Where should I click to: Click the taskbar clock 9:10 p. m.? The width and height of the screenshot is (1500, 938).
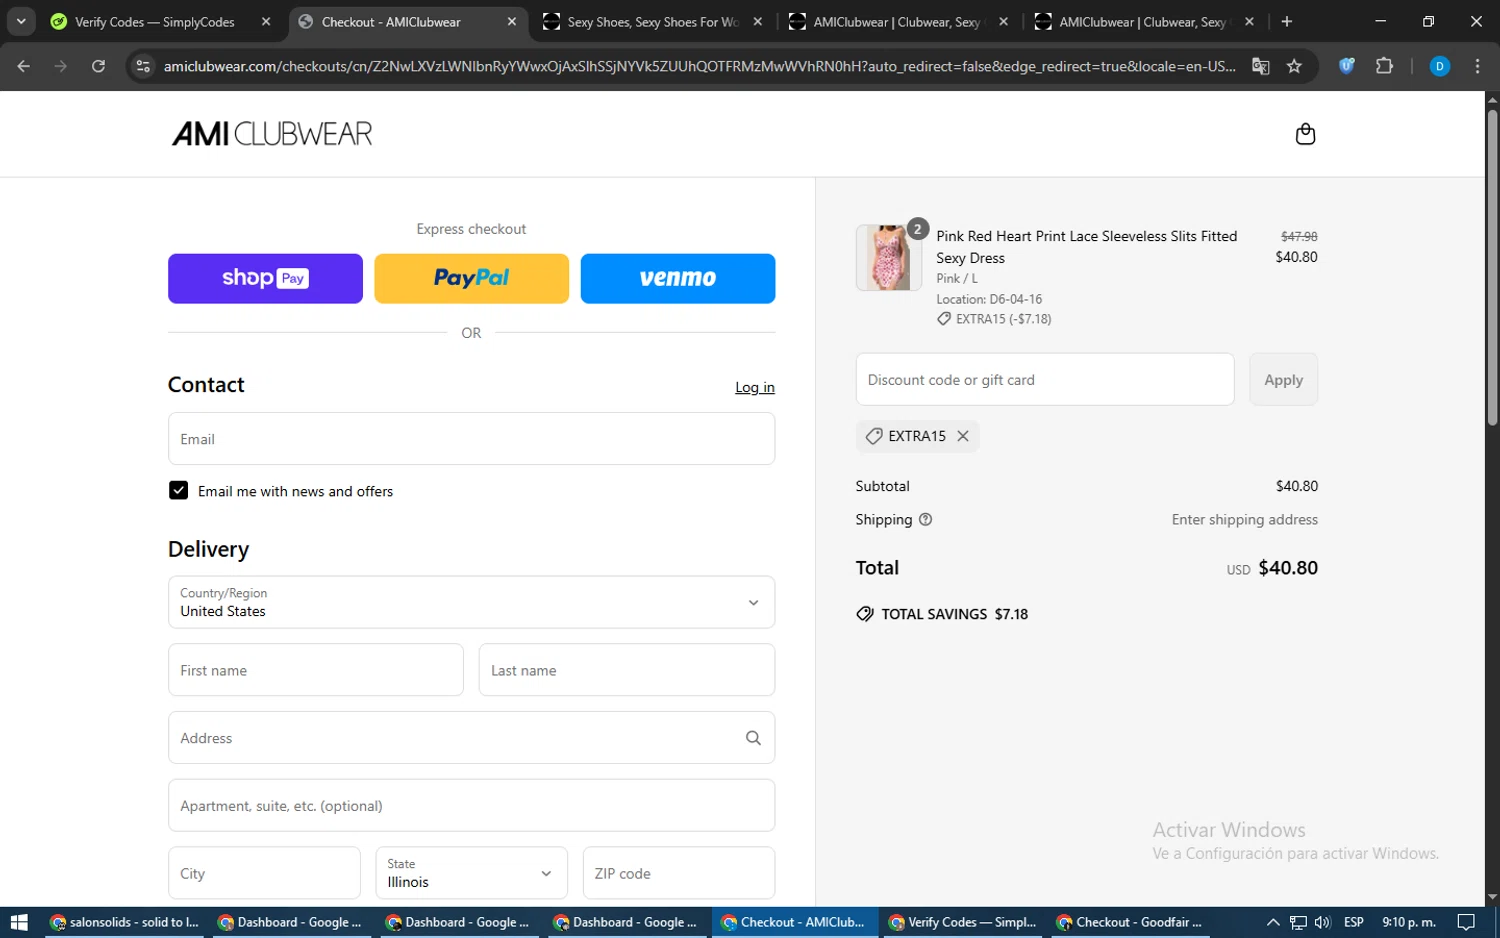pos(1408,922)
